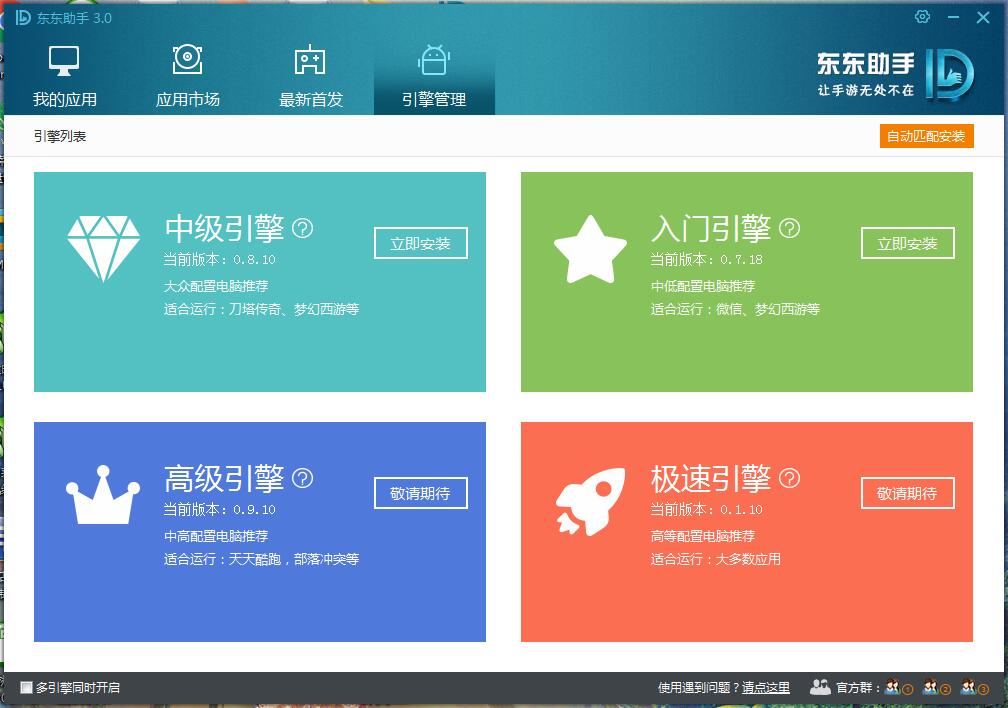Click the 官方群 people icon

point(820,687)
